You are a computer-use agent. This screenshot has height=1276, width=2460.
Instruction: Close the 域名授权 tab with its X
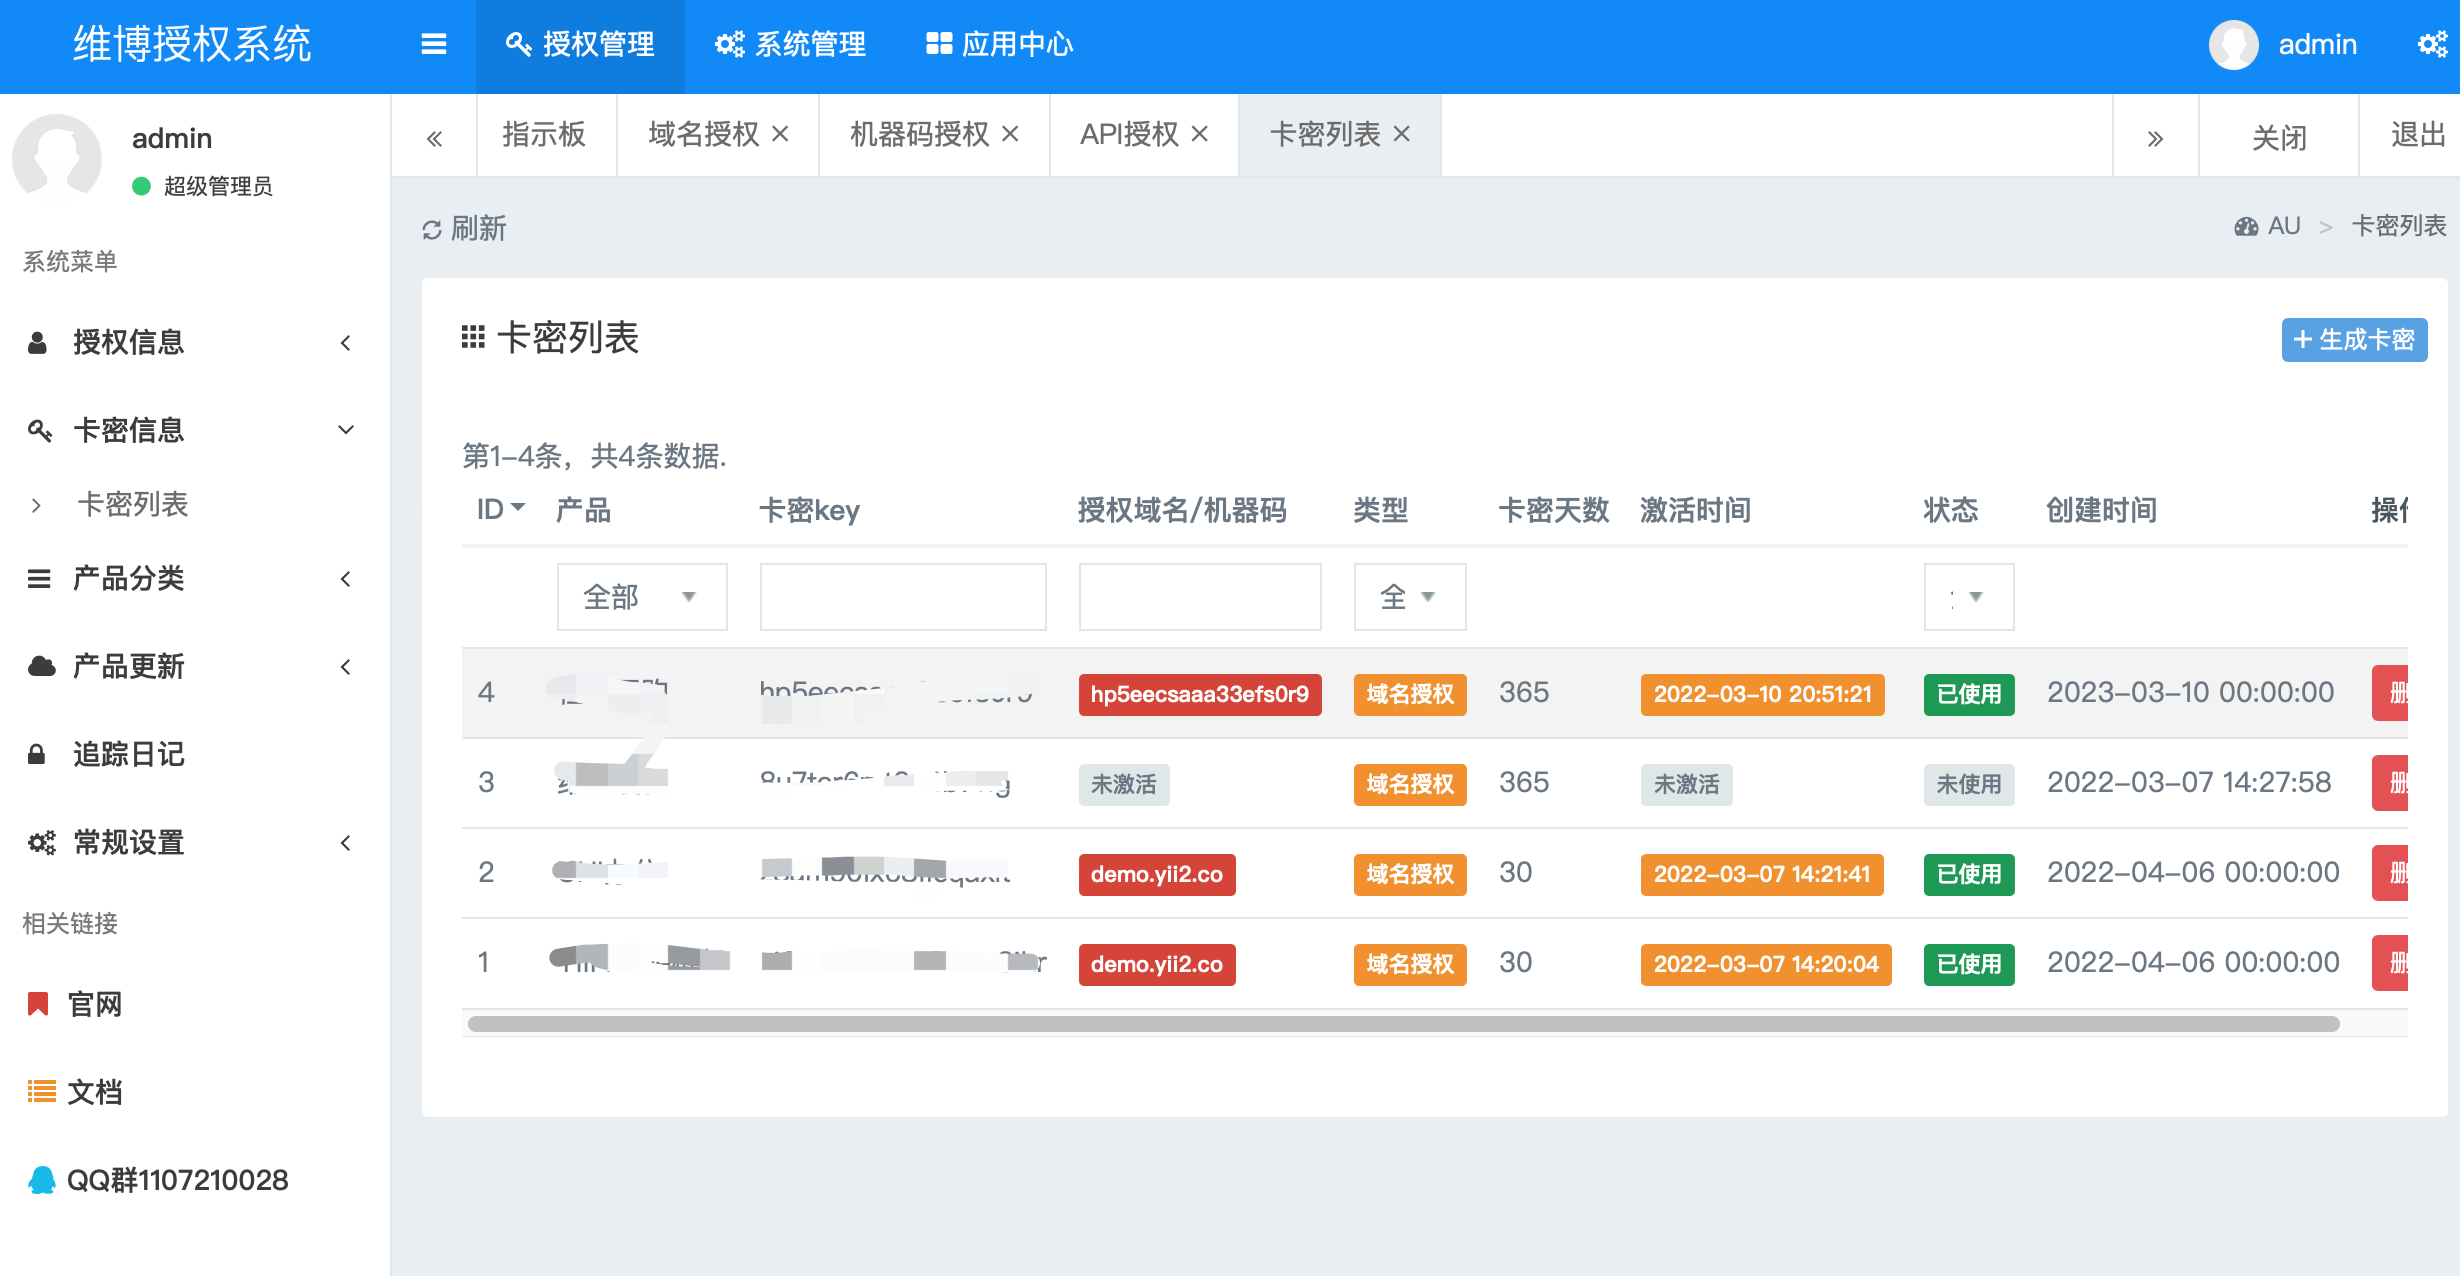781,134
